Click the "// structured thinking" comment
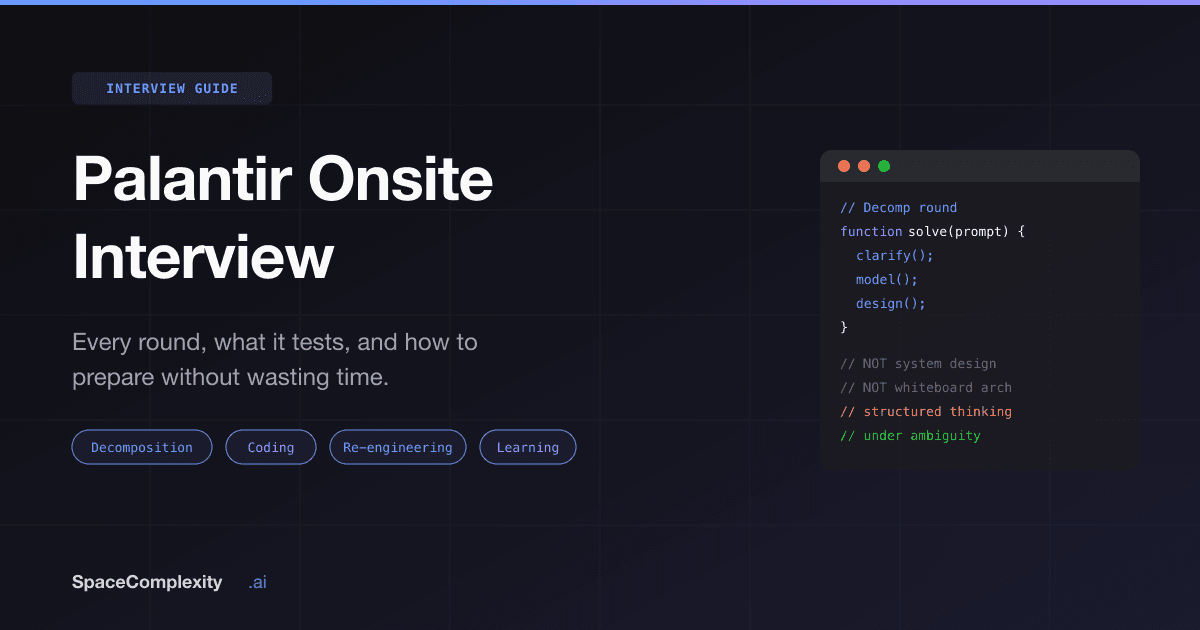 pos(926,412)
